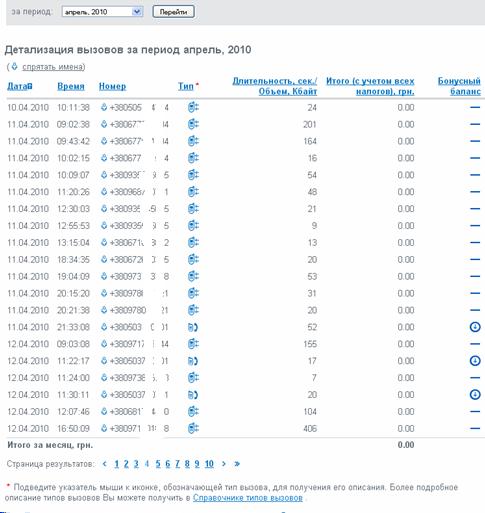Go to results page 10
485x513 pixels.
click(209, 464)
